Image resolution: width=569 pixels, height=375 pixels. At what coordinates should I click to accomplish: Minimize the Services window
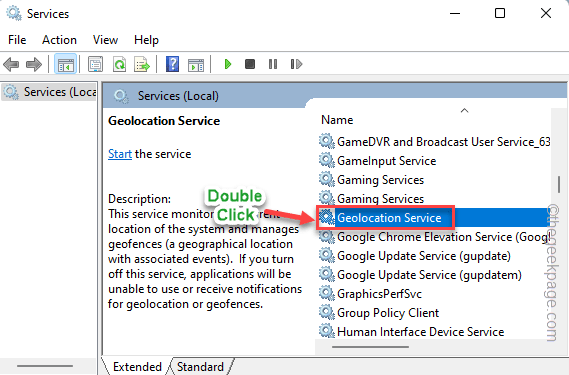tap(455, 13)
